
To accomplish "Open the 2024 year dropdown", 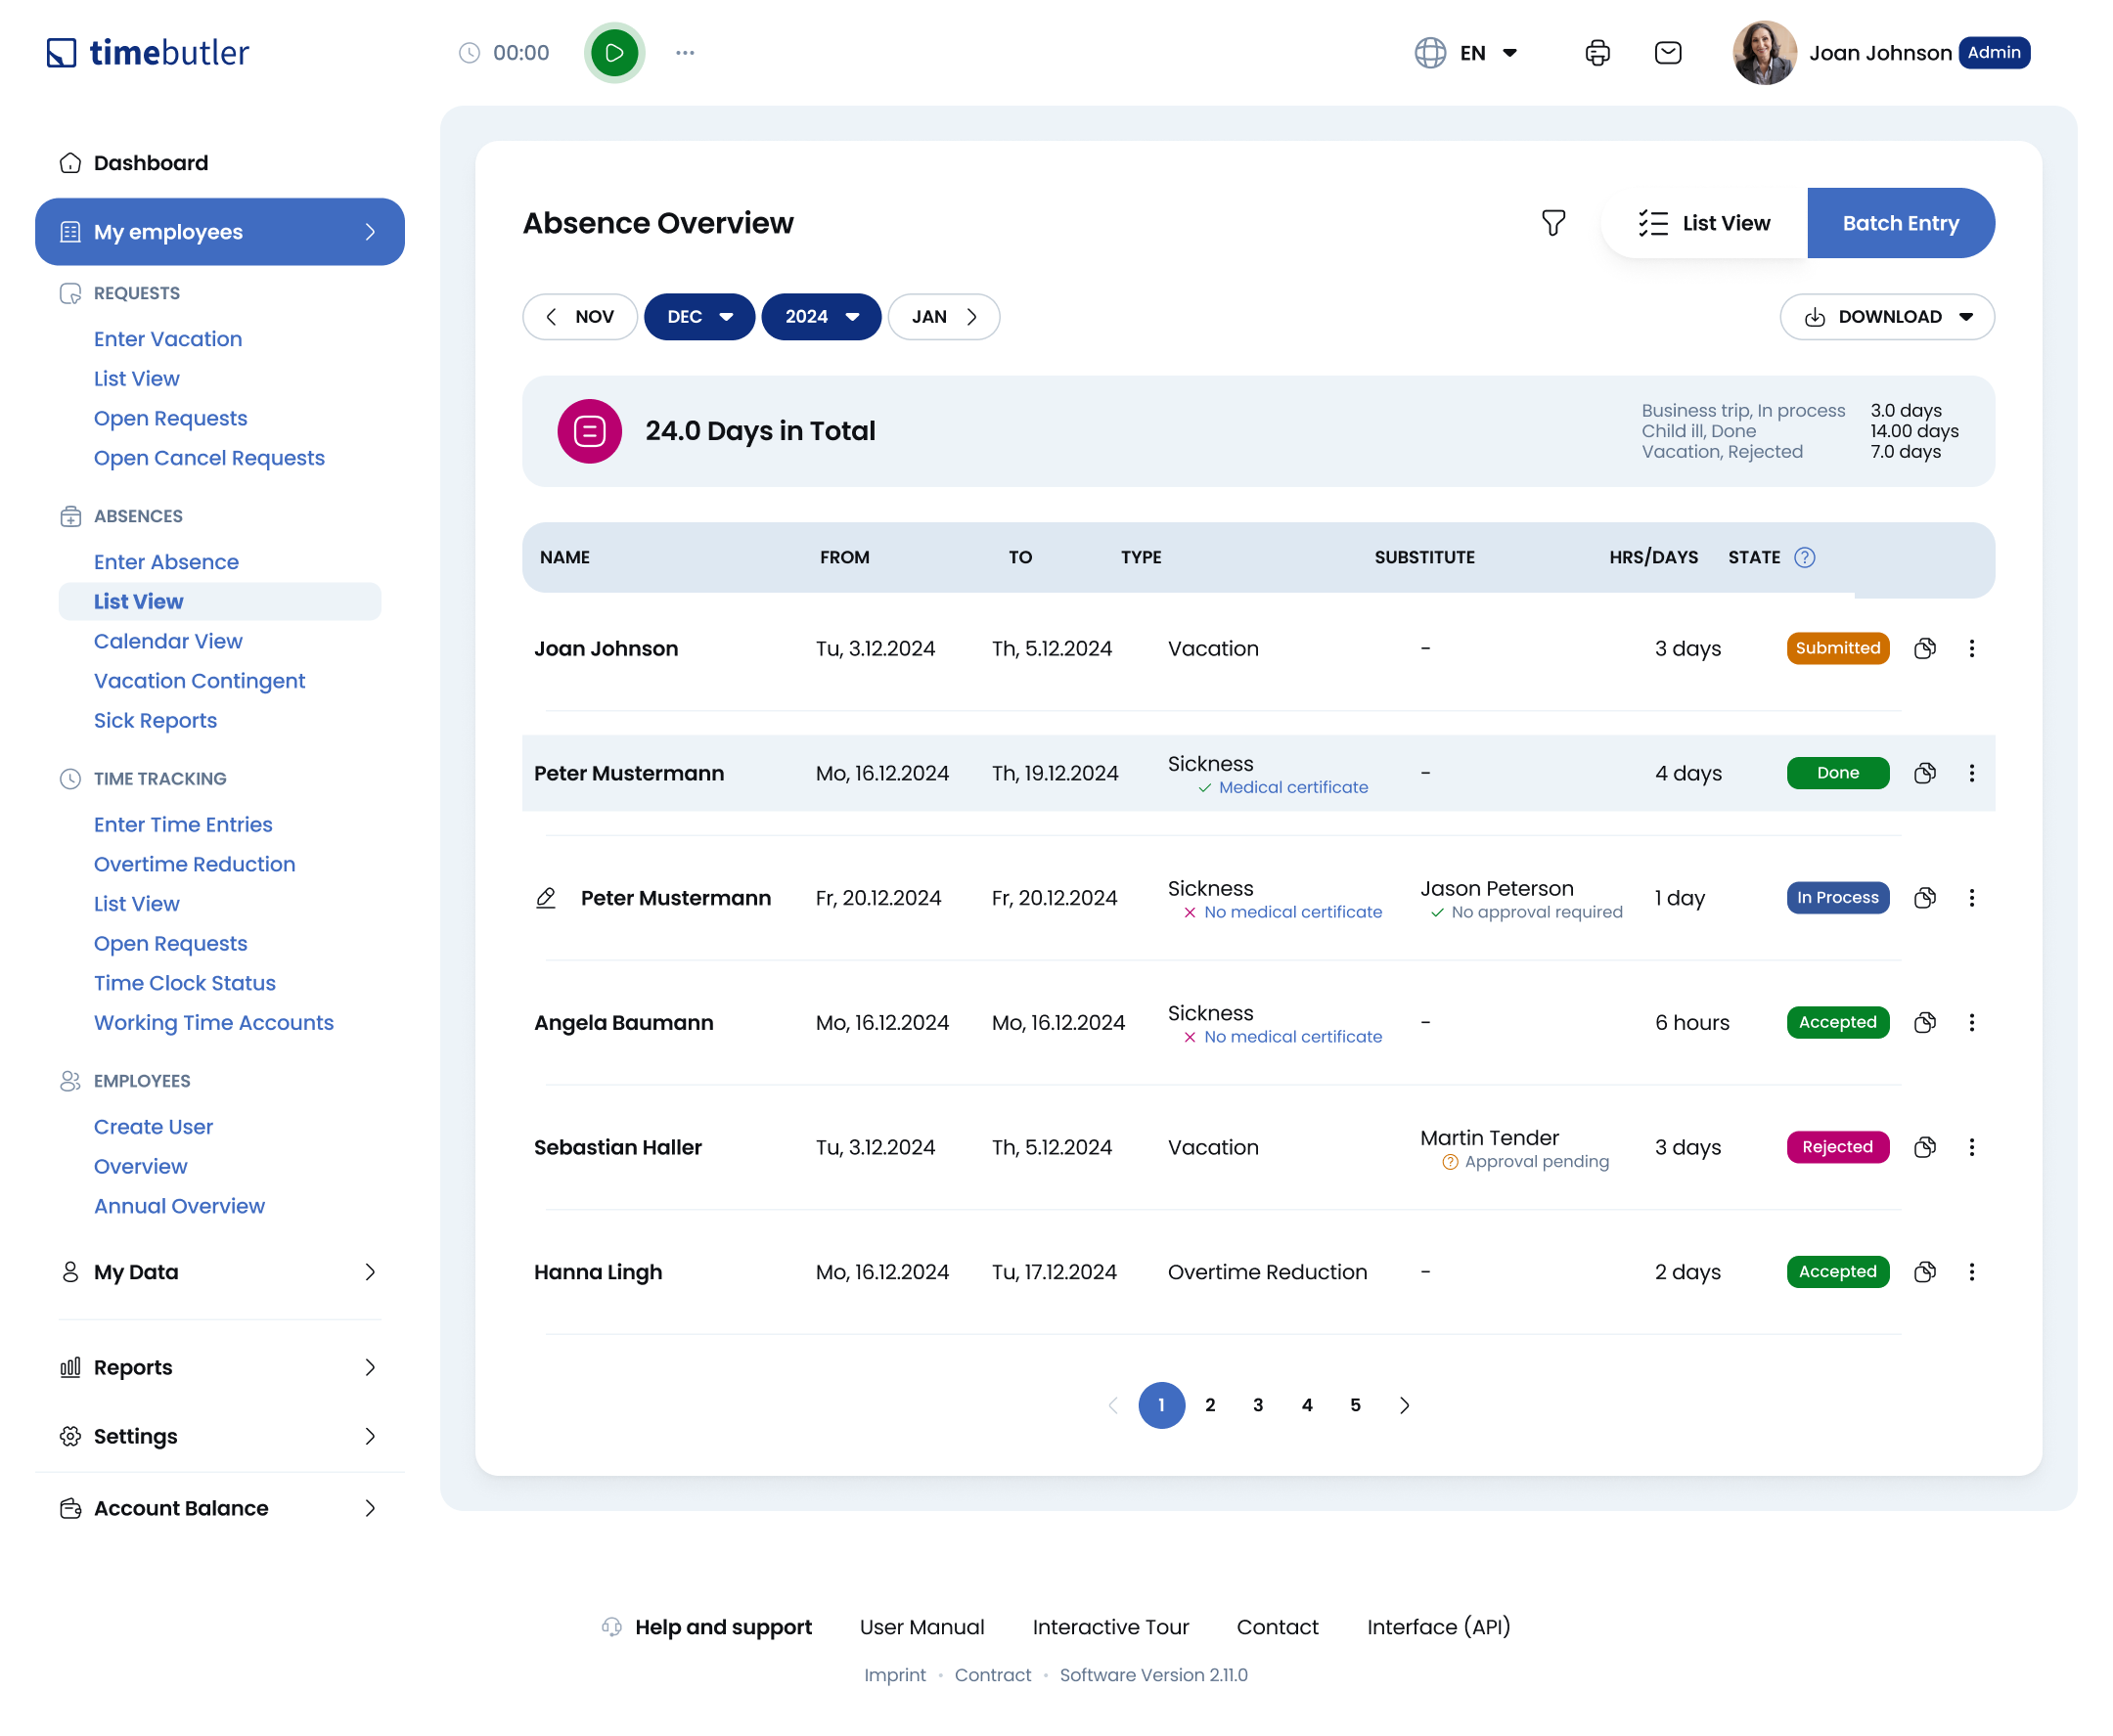I will point(821,317).
